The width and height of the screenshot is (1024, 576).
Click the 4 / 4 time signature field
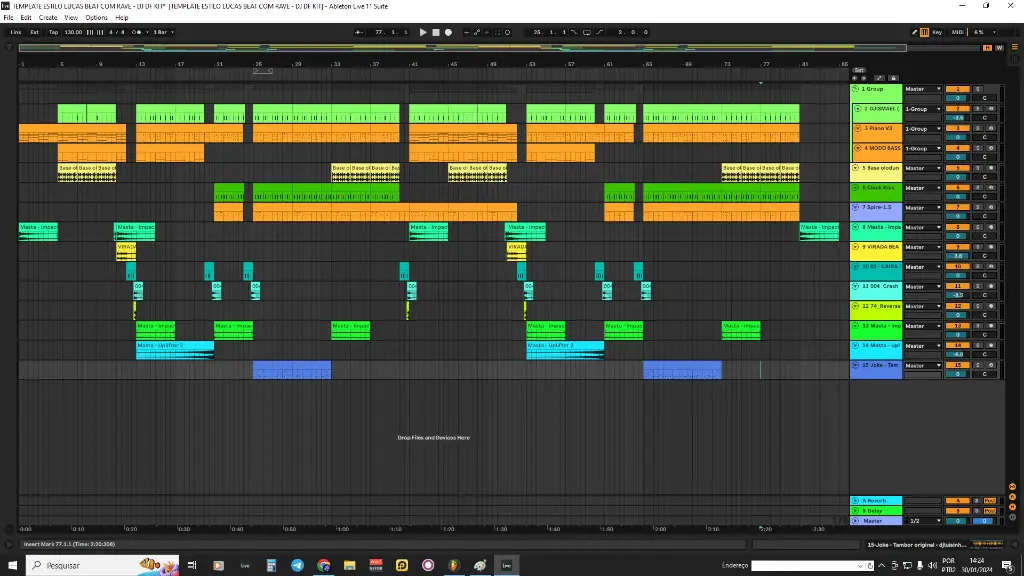117,32
